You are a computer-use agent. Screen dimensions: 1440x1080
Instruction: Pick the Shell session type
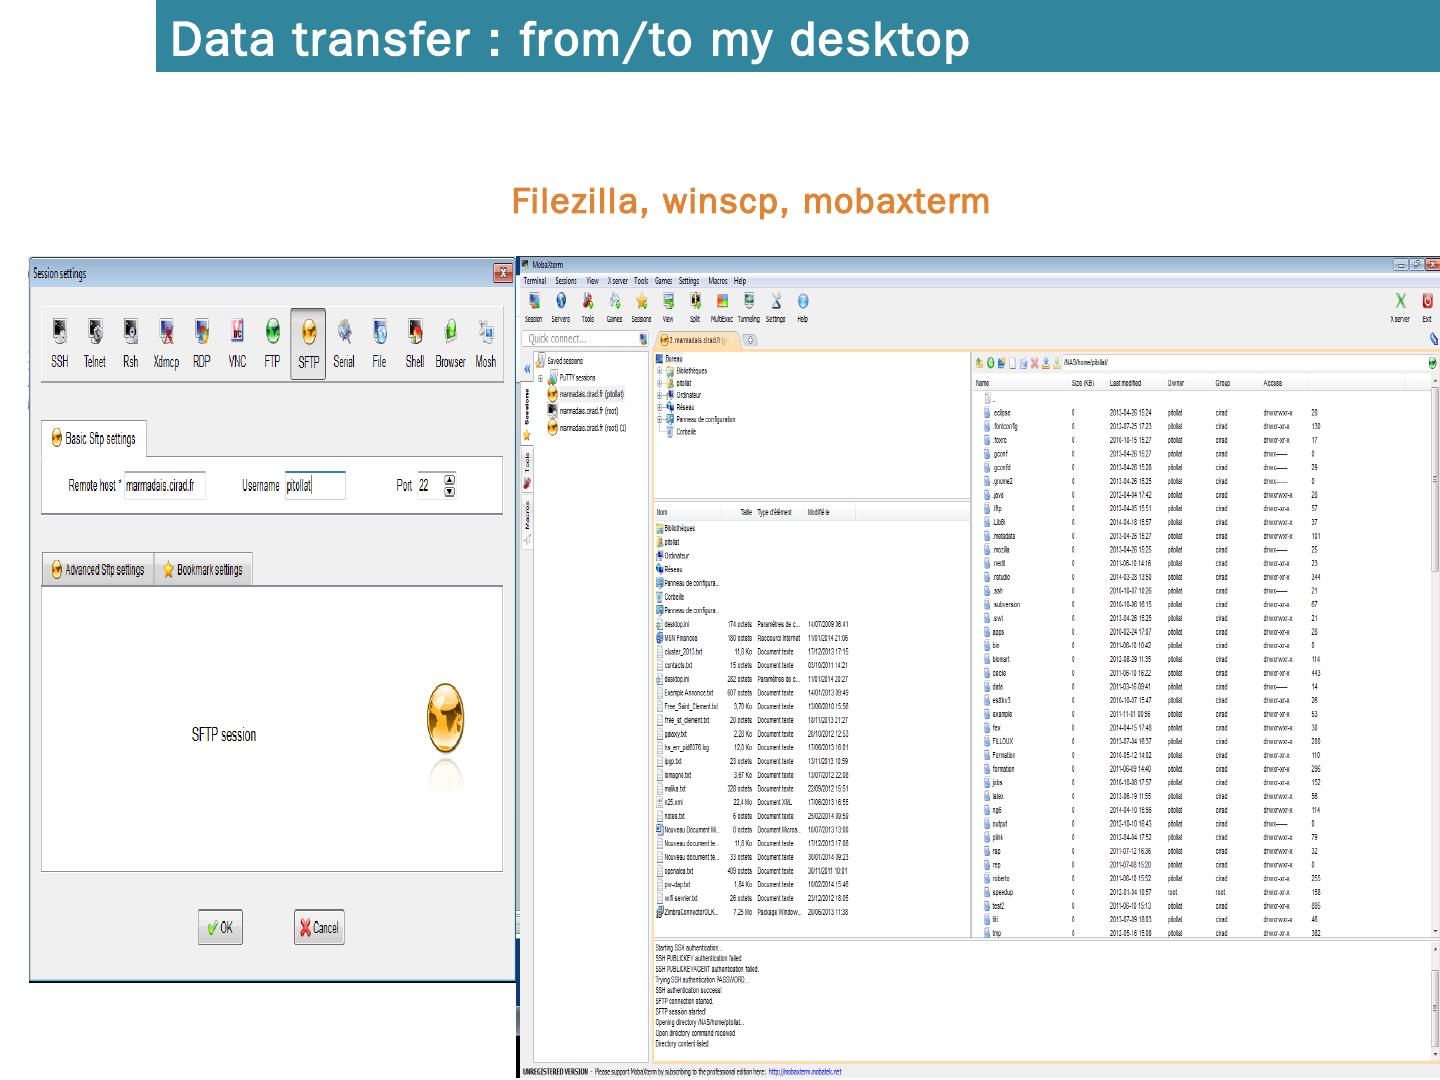(x=415, y=343)
